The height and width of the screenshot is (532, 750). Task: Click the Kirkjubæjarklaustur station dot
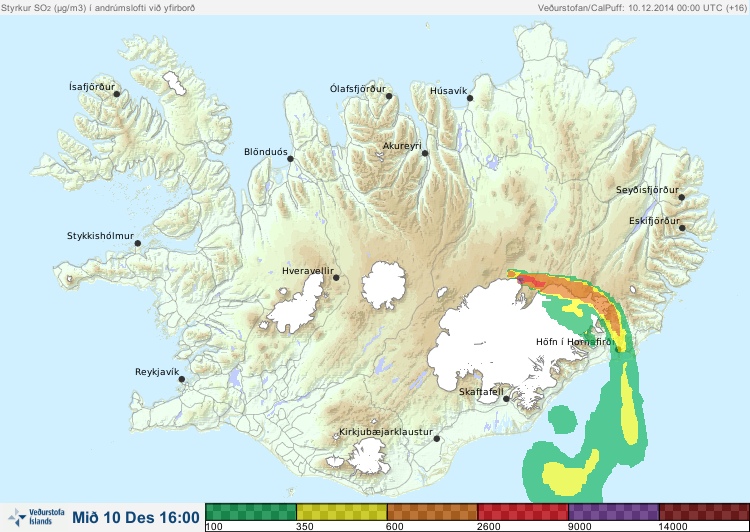tap(436, 438)
